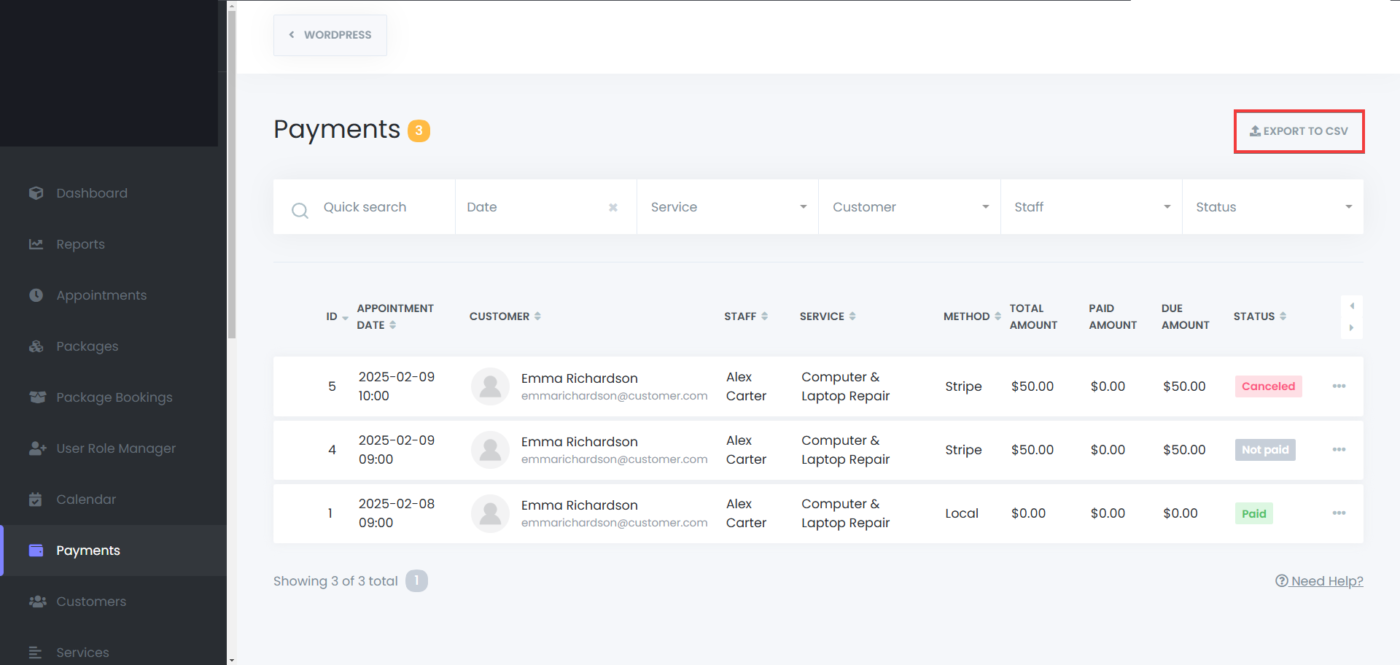The width and height of the screenshot is (1400, 665).
Task: Clear the Date filter with the x icon
Action: (x=613, y=208)
